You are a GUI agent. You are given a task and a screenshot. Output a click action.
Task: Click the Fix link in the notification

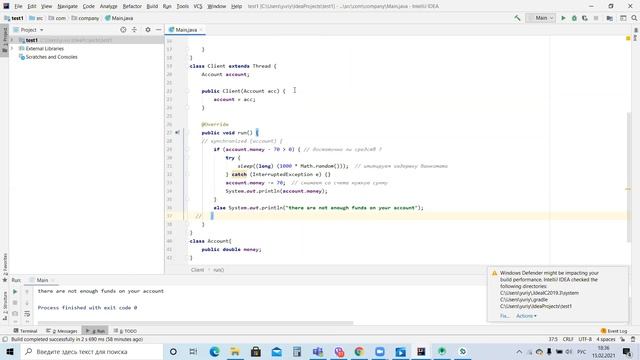click(504, 316)
